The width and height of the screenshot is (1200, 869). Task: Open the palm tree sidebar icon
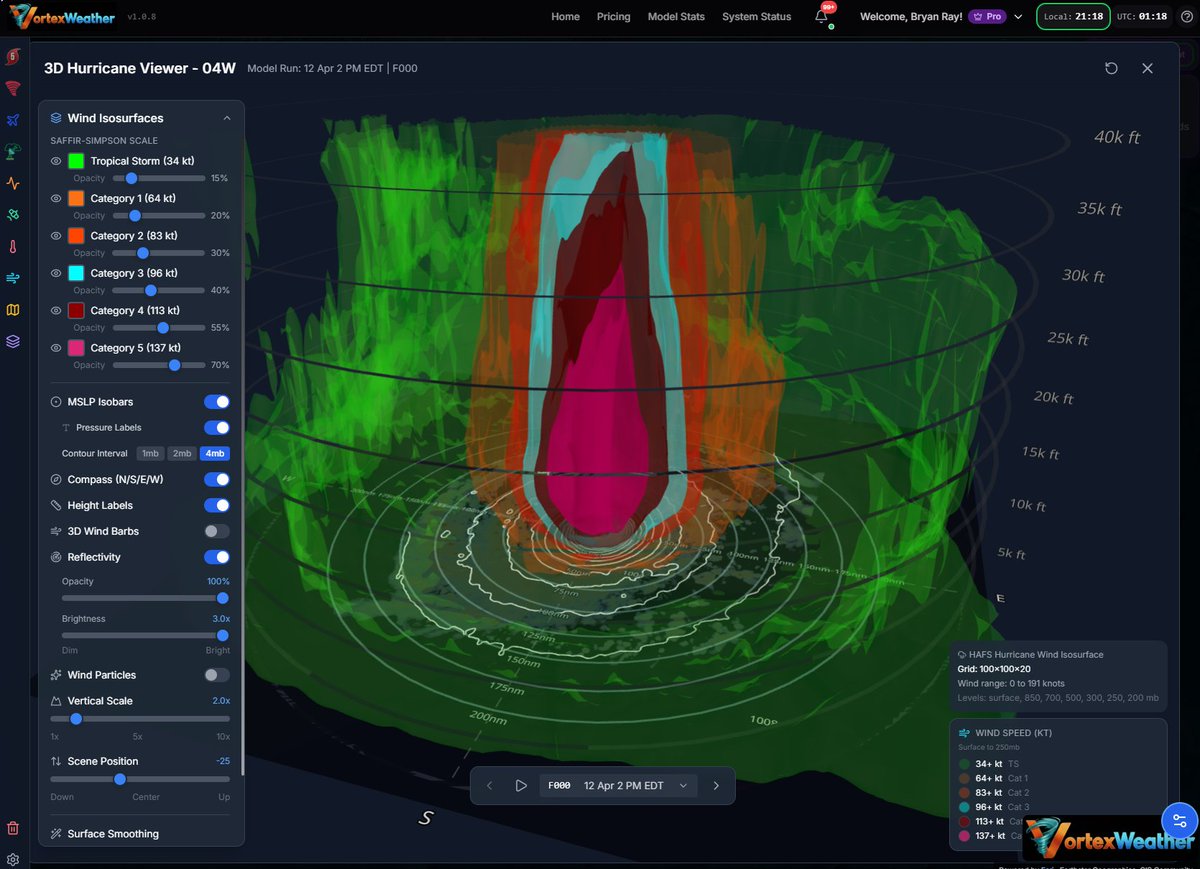13,151
